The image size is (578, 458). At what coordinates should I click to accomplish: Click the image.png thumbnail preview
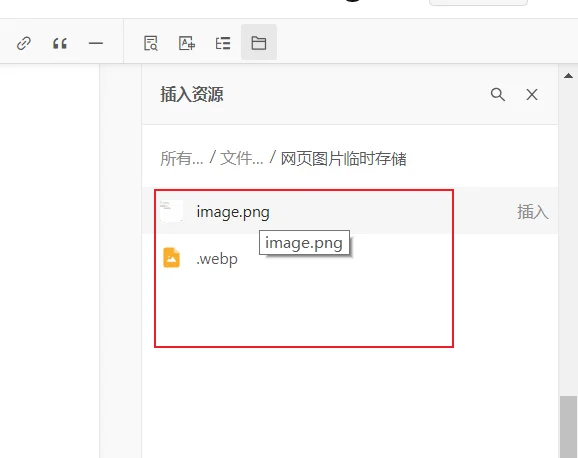click(171, 211)
